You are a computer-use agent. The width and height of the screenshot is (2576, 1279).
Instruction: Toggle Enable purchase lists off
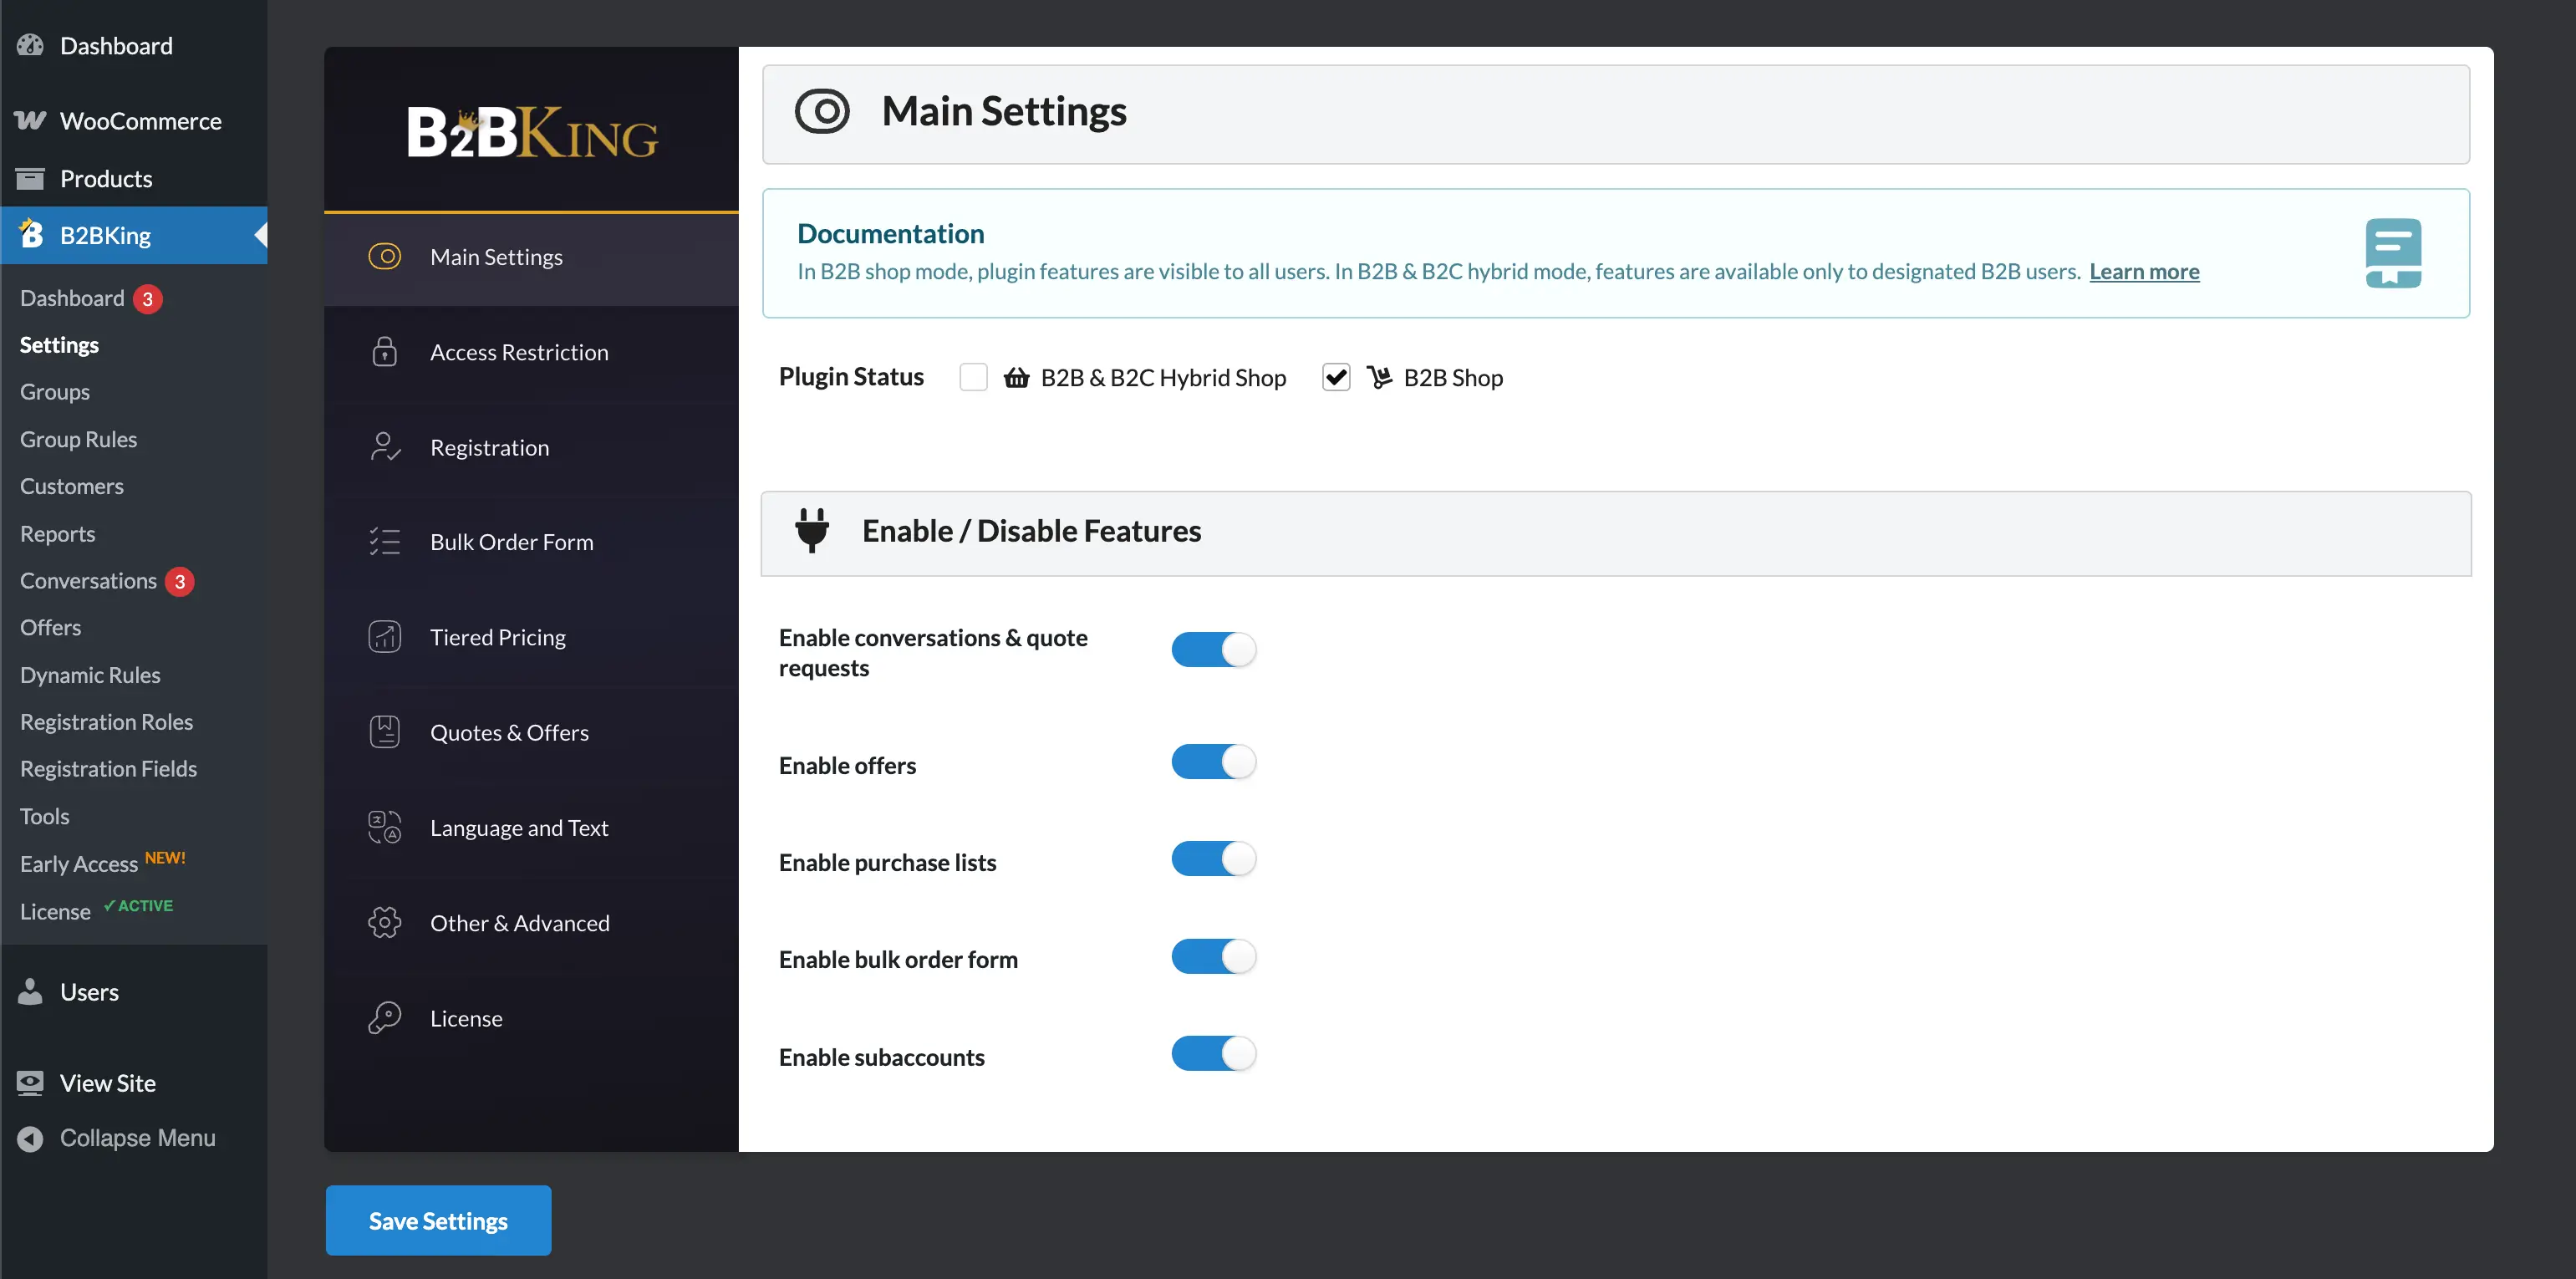click(1213, 859)
